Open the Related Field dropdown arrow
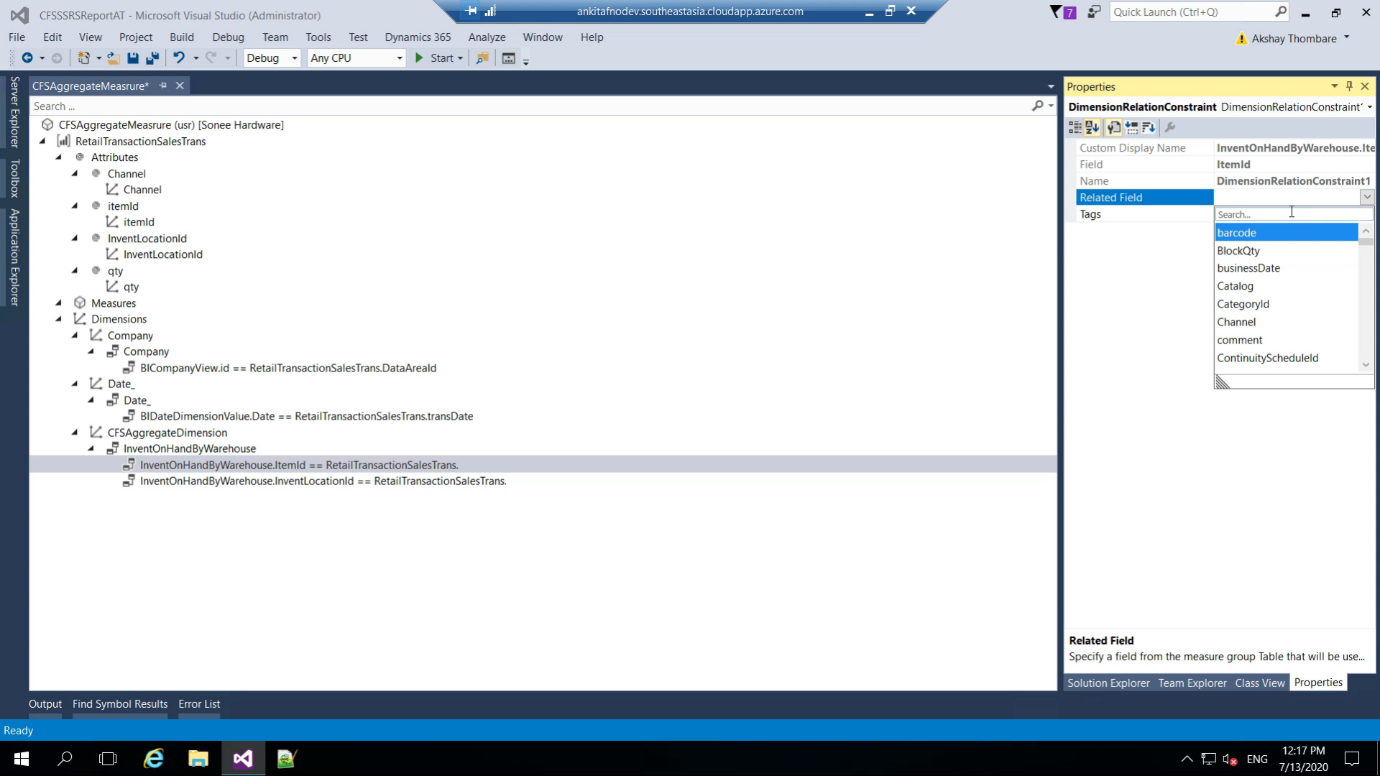This screenshot has height=776, width=1380. 1366,198
